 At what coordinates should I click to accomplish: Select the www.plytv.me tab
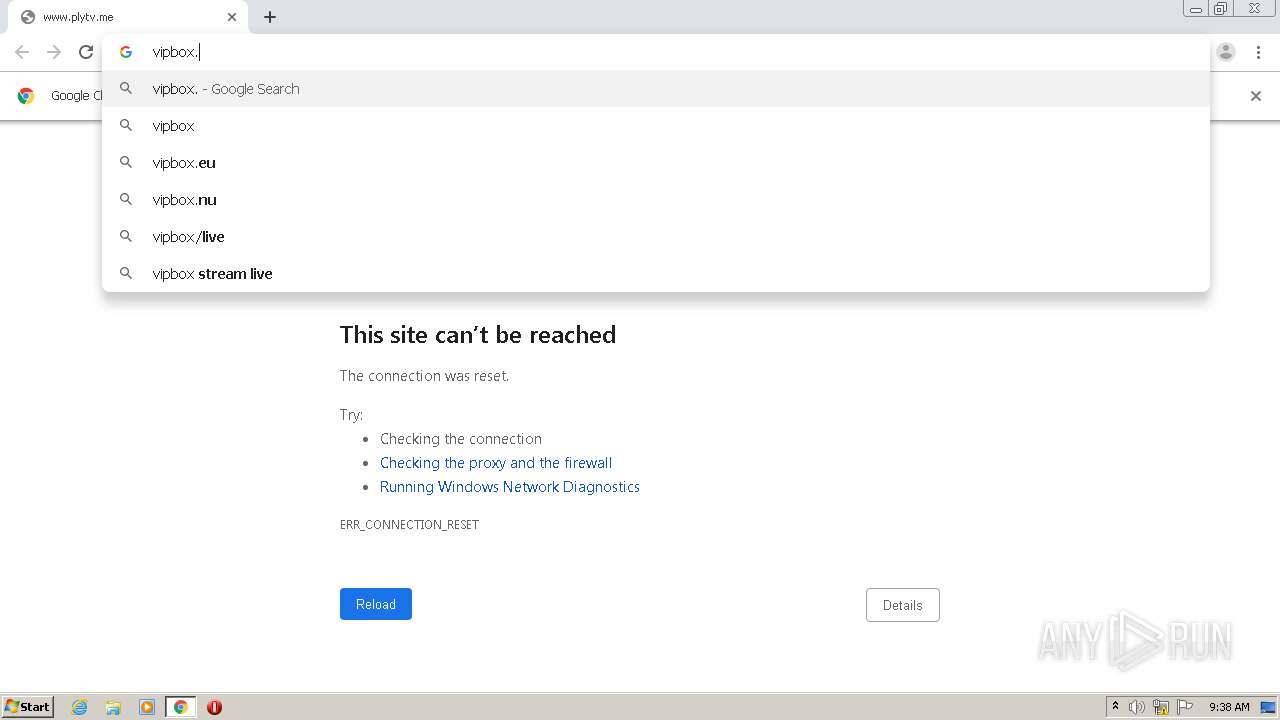click(126, 17)
